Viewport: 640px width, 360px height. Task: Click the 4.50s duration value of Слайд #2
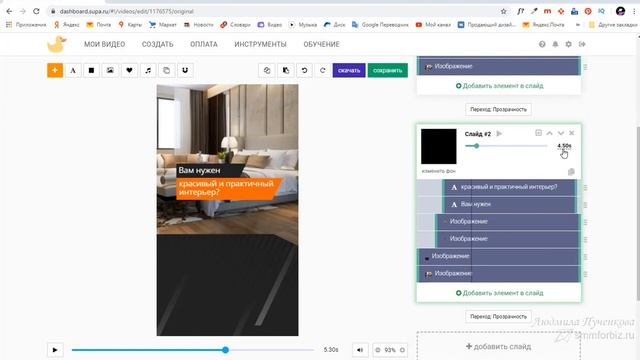pos(564,146)
